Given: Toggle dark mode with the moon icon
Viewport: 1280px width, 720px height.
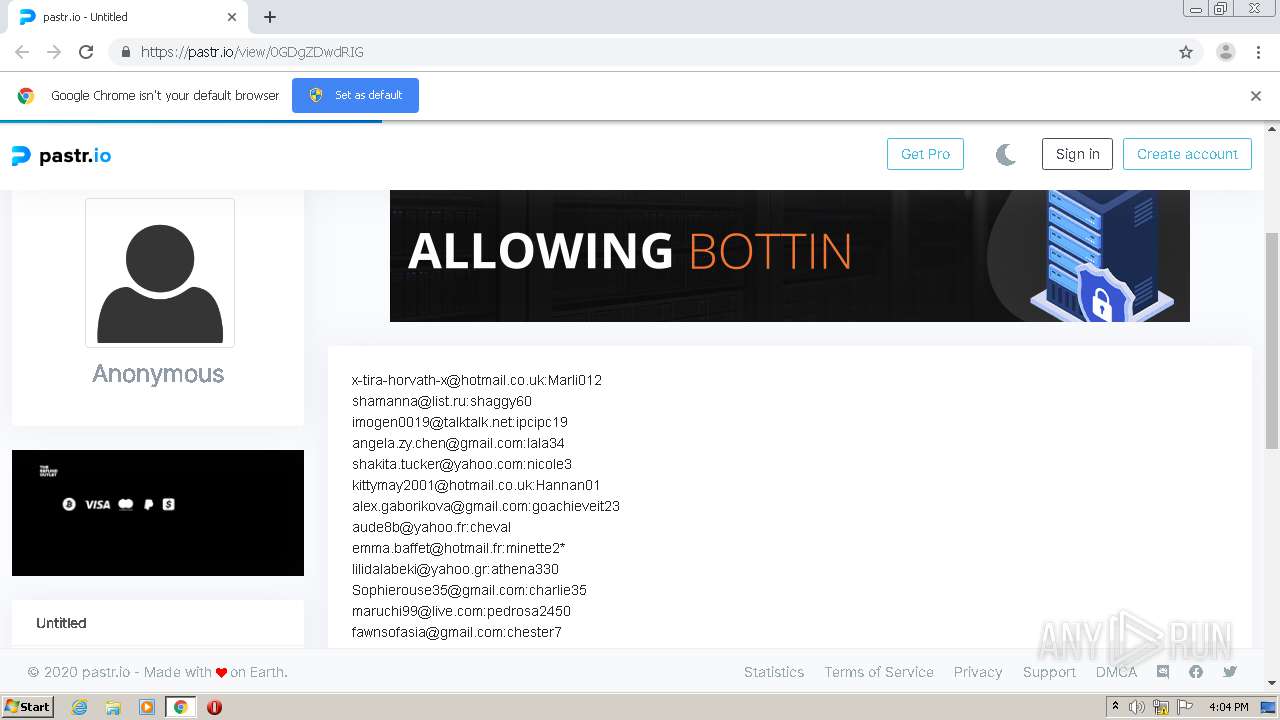Looking at the screenshot, I should [1006, 154].
